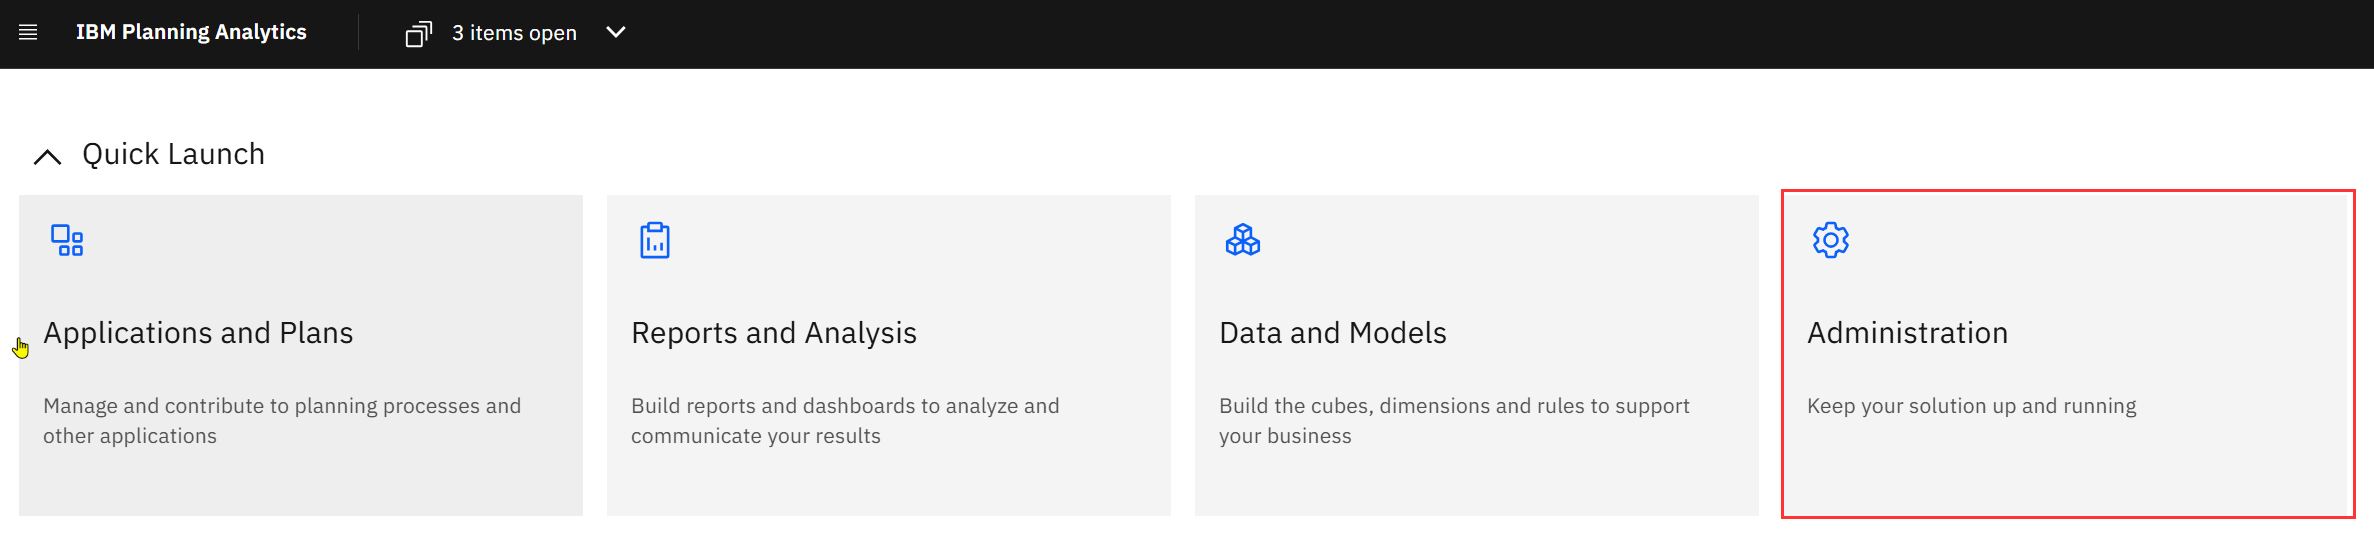The height and width of the screenshot is (535, 2374).
Task: Open the Reports and Analysis heading
Action: tap(774, 333)
